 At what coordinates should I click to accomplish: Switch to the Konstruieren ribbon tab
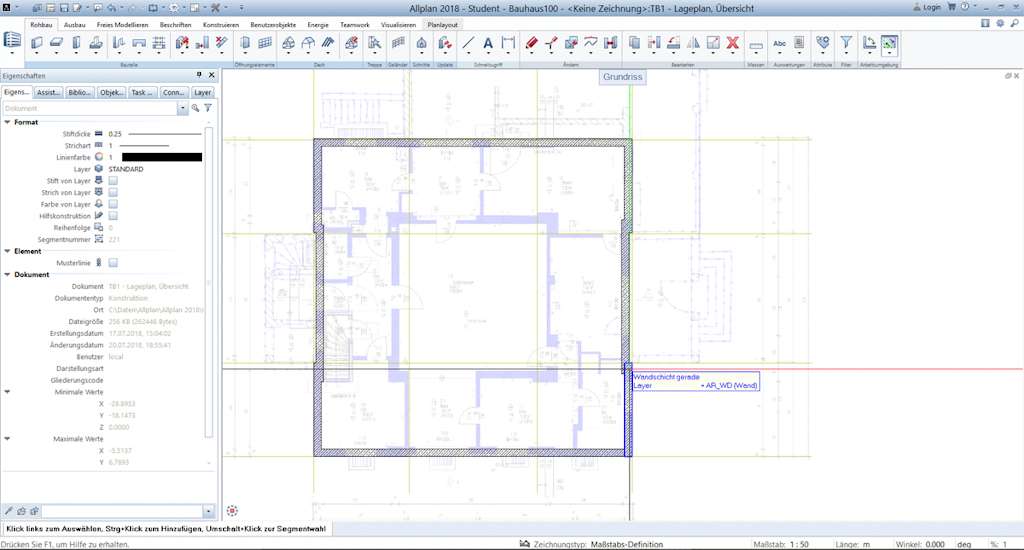[220, 23]
